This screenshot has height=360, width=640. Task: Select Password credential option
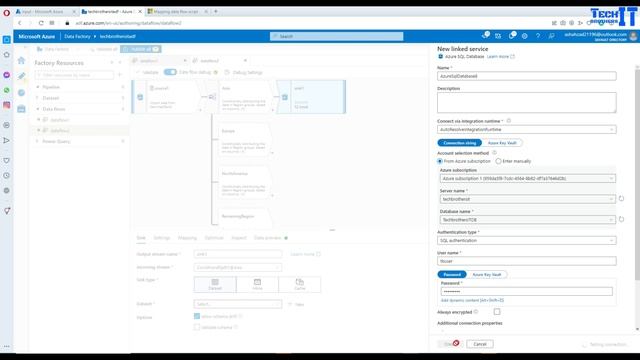tap(452, 275)
